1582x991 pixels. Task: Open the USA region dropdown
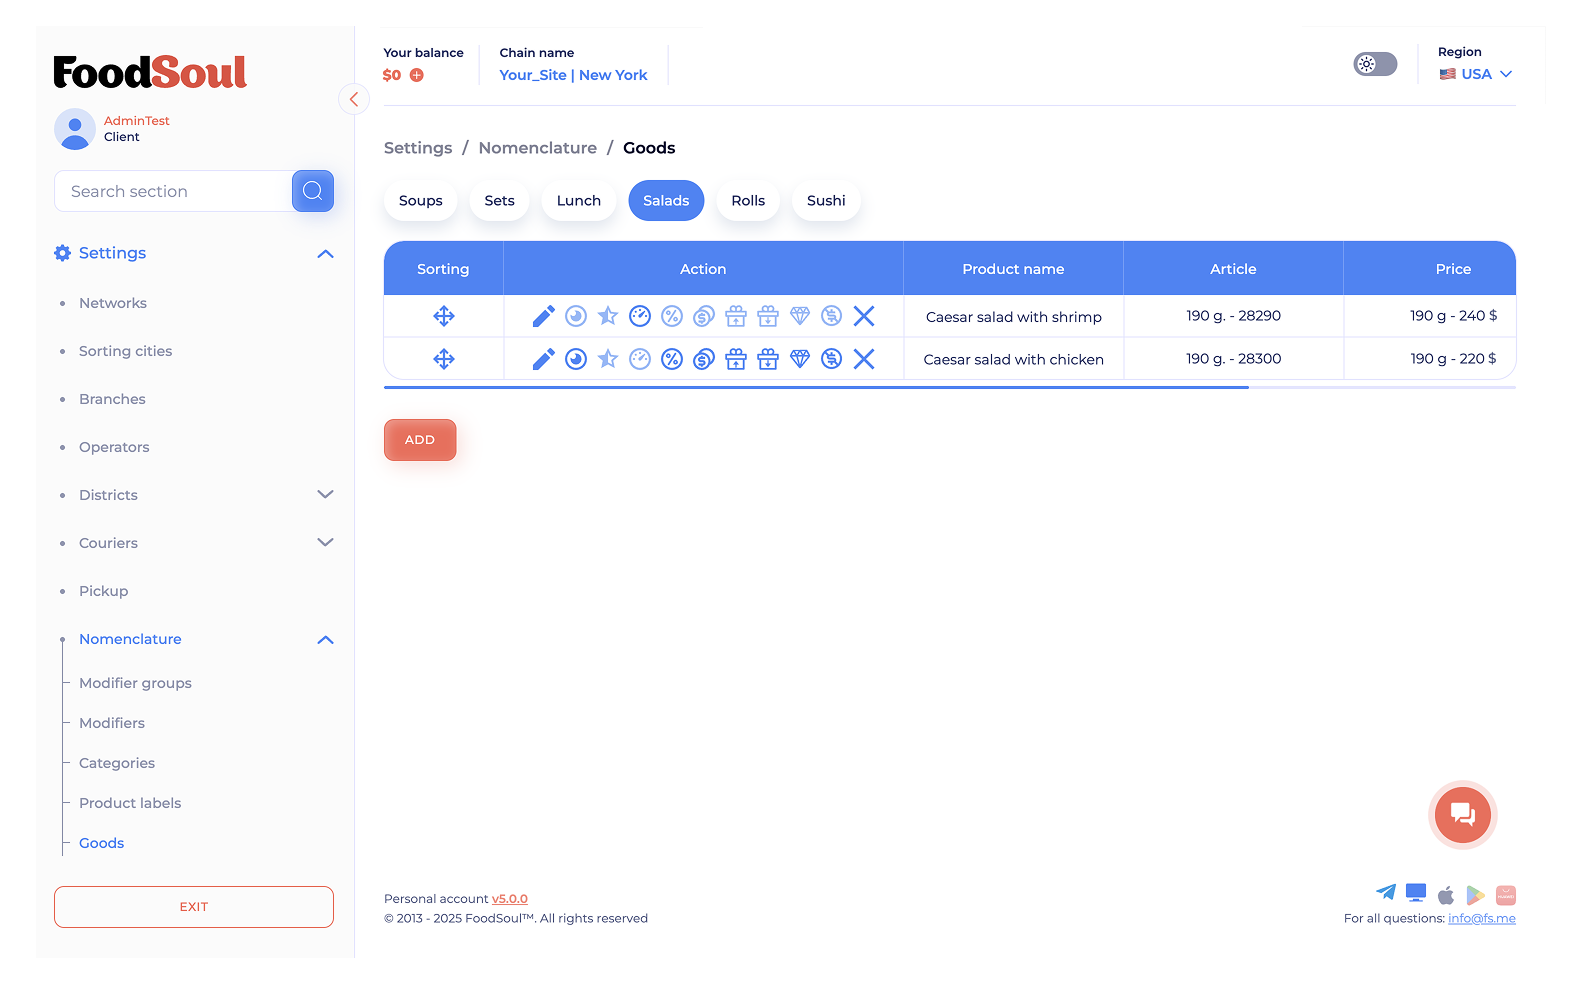click(1476, 74)
